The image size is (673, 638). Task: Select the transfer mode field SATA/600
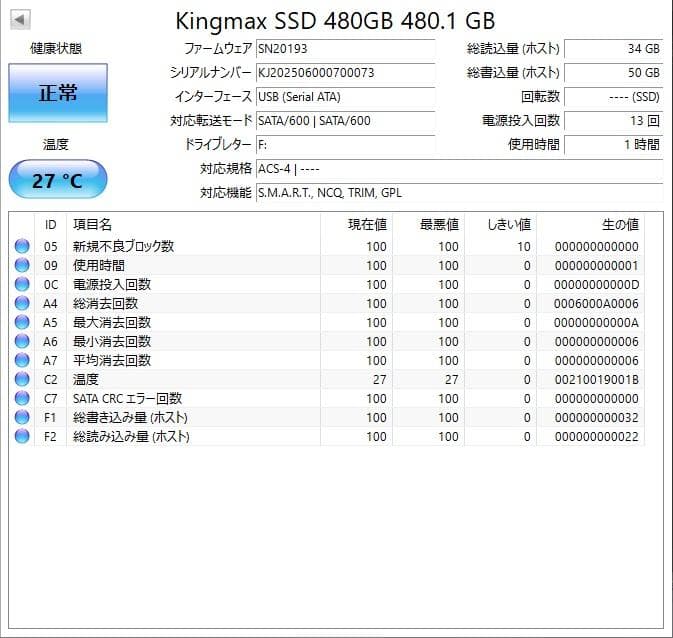click(x=346, y=121)
